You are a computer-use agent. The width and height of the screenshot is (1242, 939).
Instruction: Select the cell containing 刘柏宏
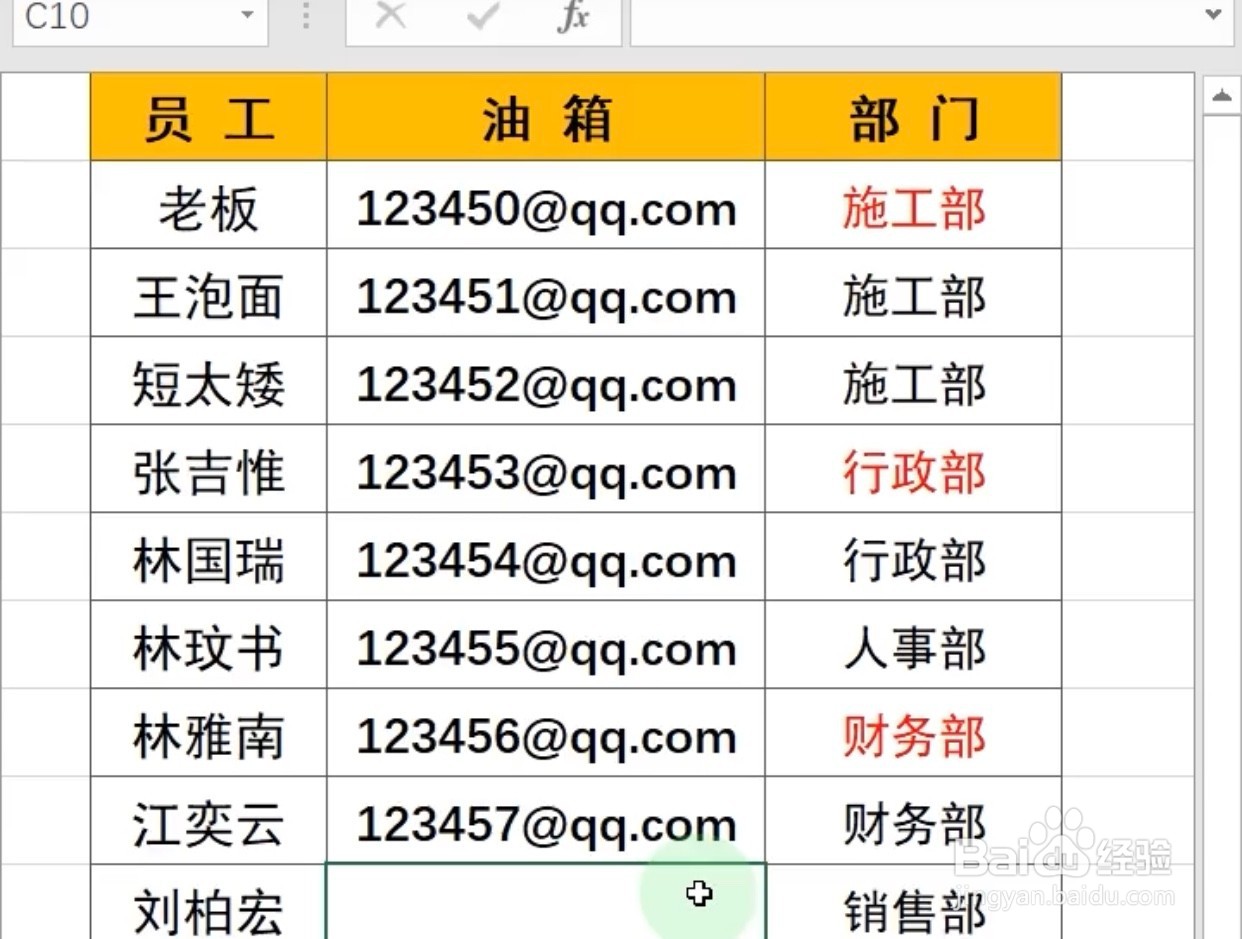[207, 905]
